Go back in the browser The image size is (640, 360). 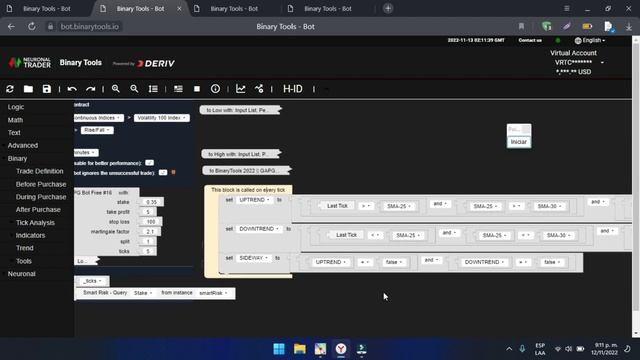[x=11, y=27]
